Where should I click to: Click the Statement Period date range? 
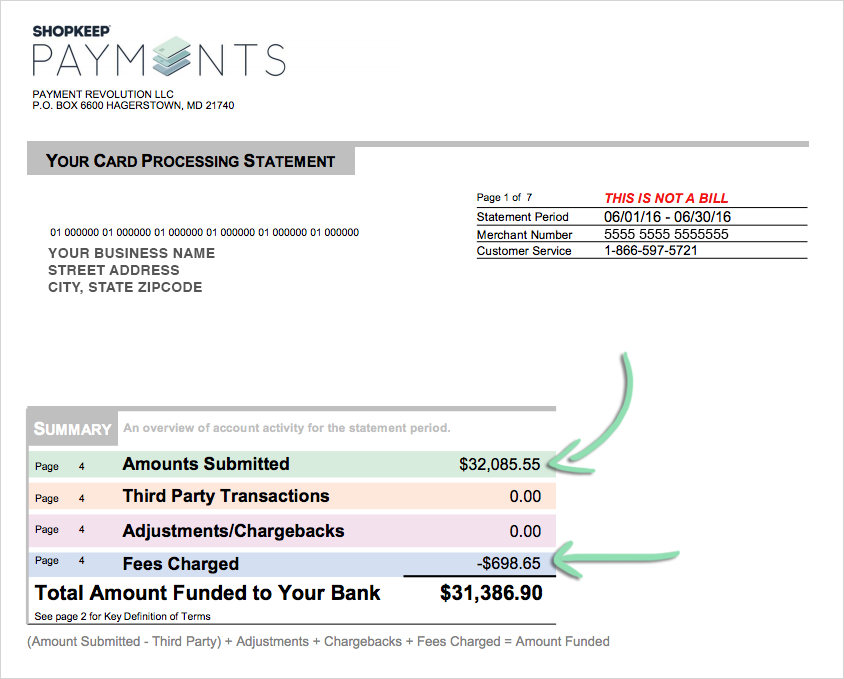point(667,217)
